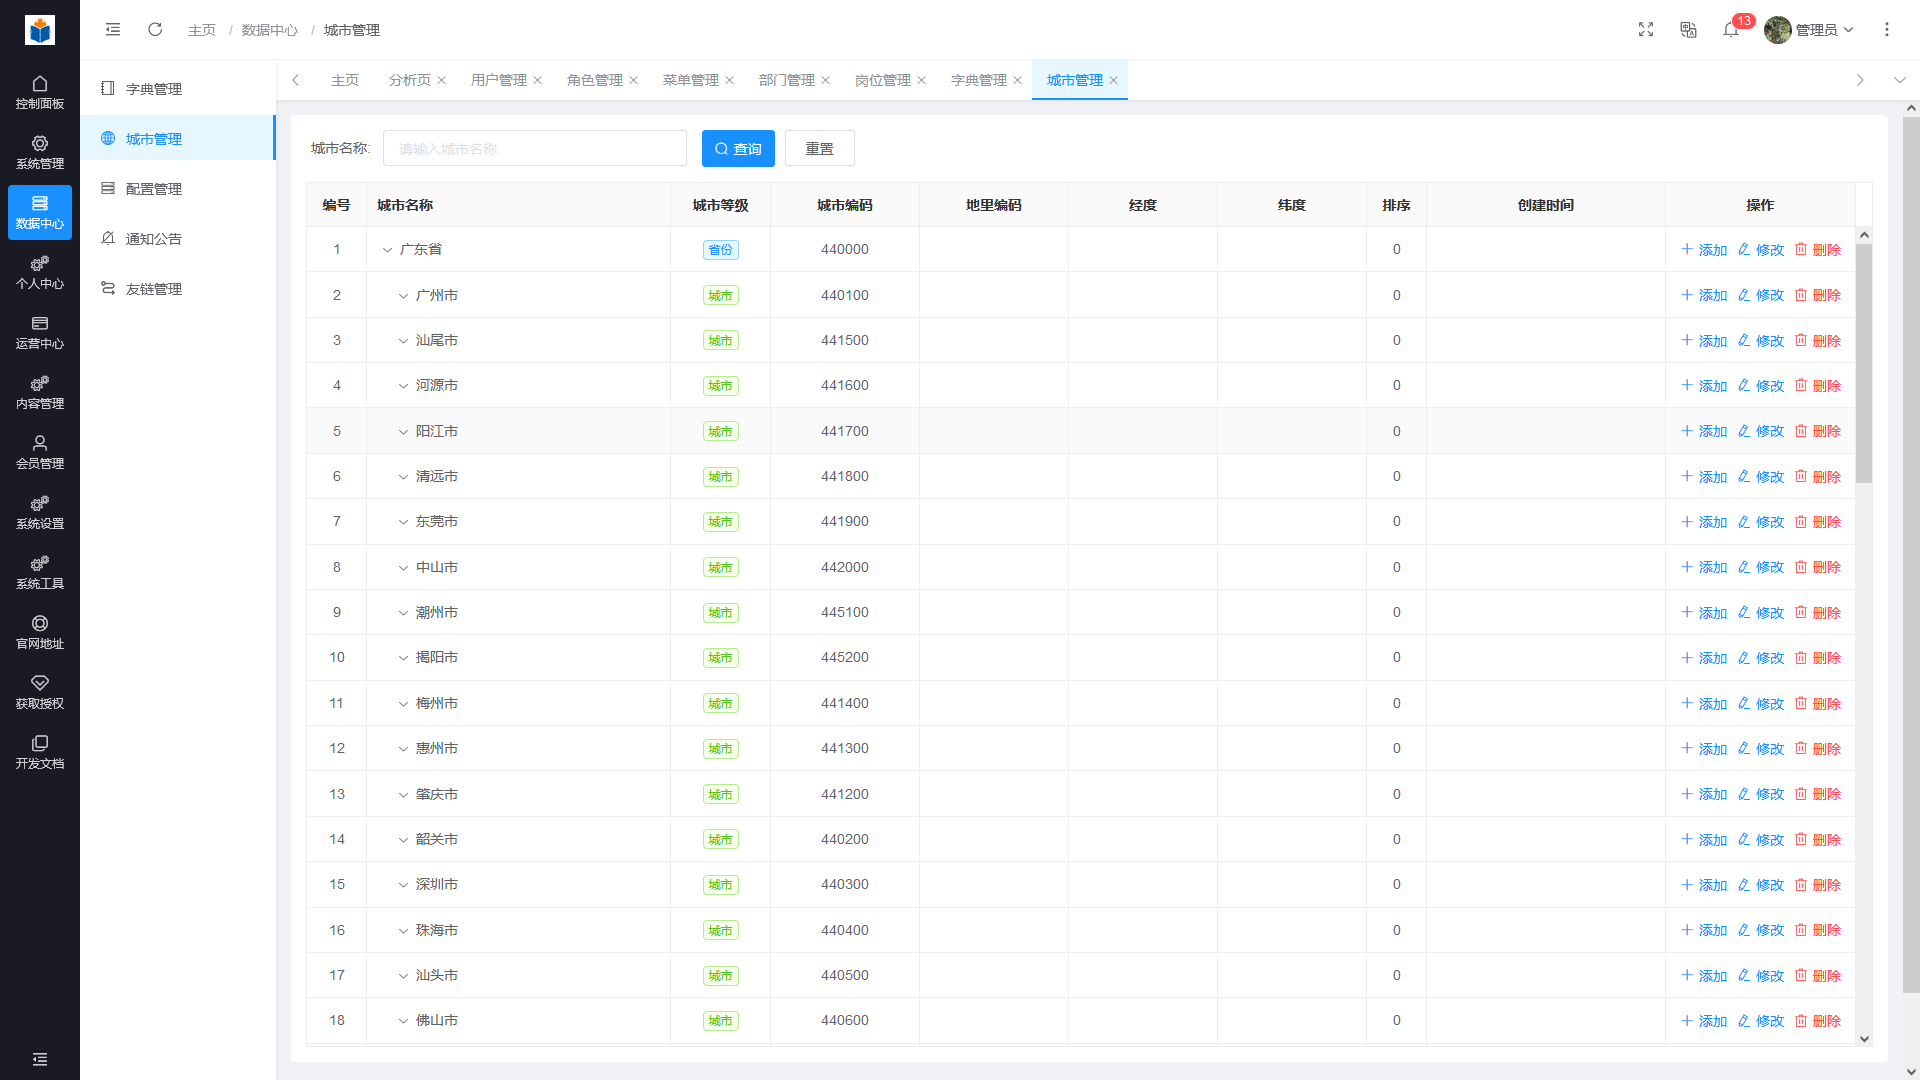Open 系统工具 in the left sidebar
1920x1080 pixels.
(x=40, y=572)
